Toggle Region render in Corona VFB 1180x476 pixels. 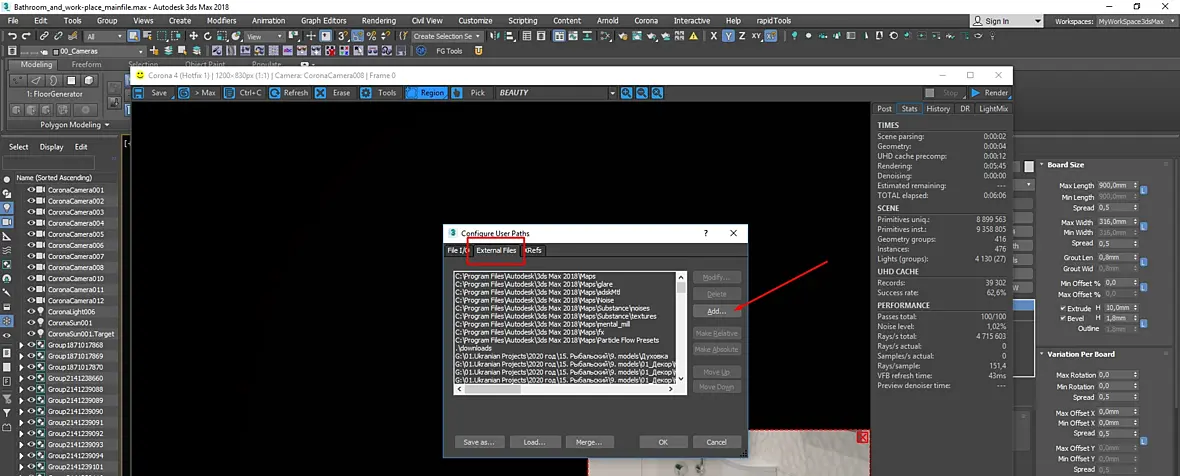(x=426, y=92)
